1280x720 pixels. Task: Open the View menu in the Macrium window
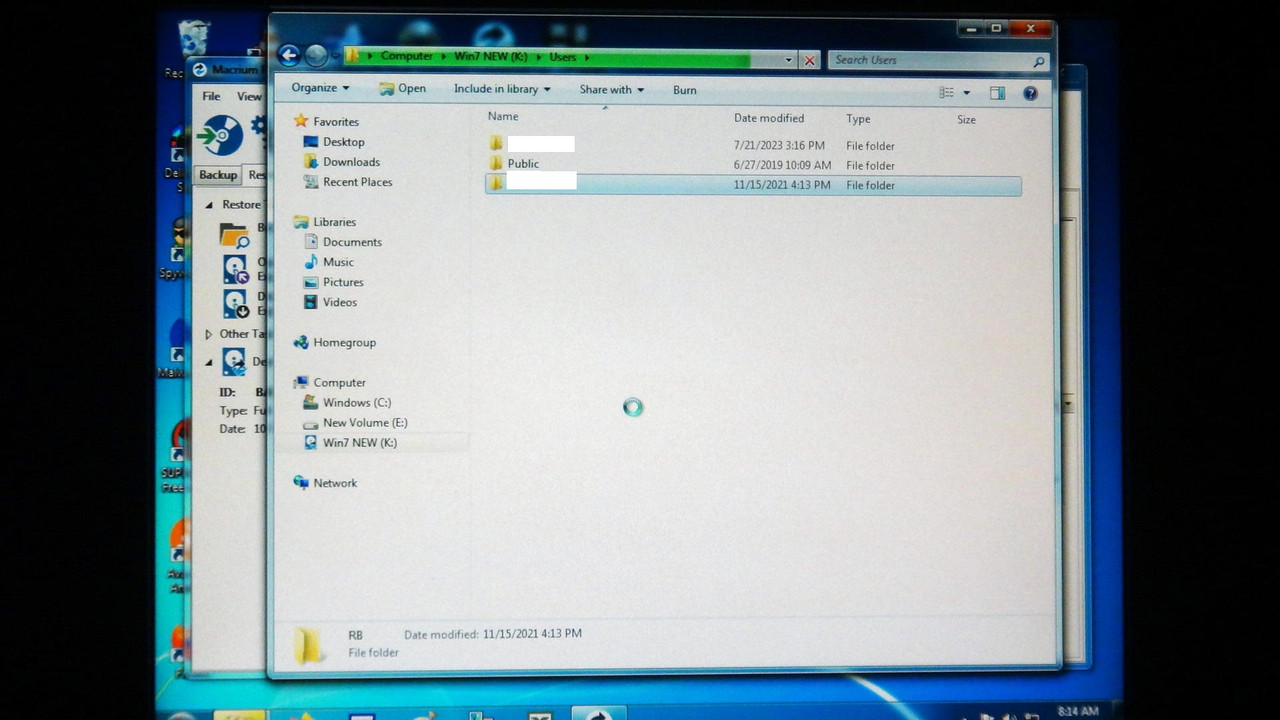coord(249,96)
